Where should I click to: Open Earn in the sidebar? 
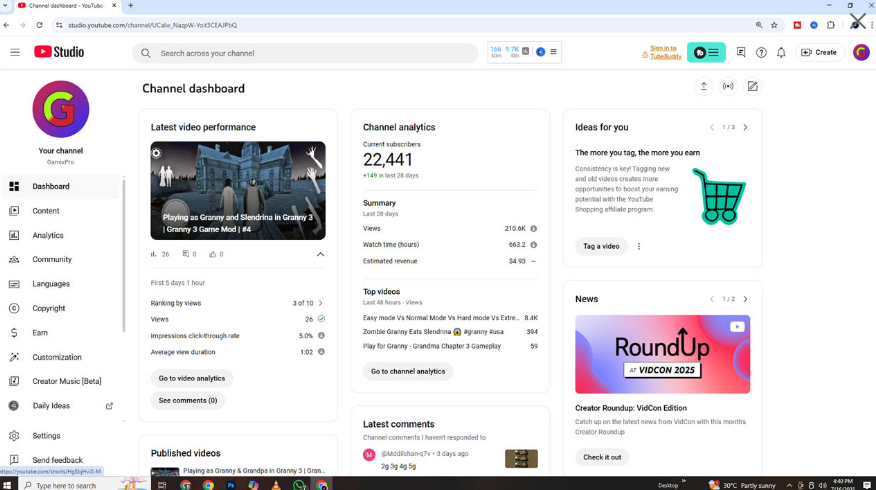pos(39,333)
